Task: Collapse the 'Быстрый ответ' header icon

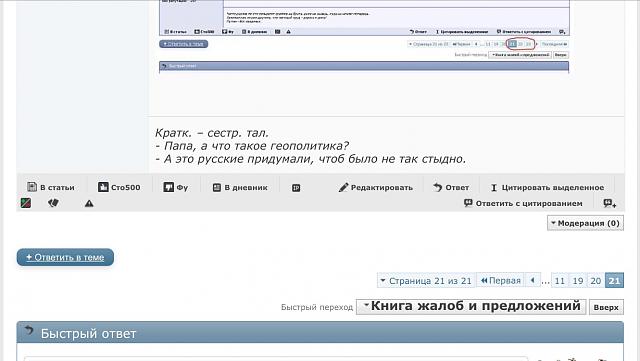Action: (28, 330)
